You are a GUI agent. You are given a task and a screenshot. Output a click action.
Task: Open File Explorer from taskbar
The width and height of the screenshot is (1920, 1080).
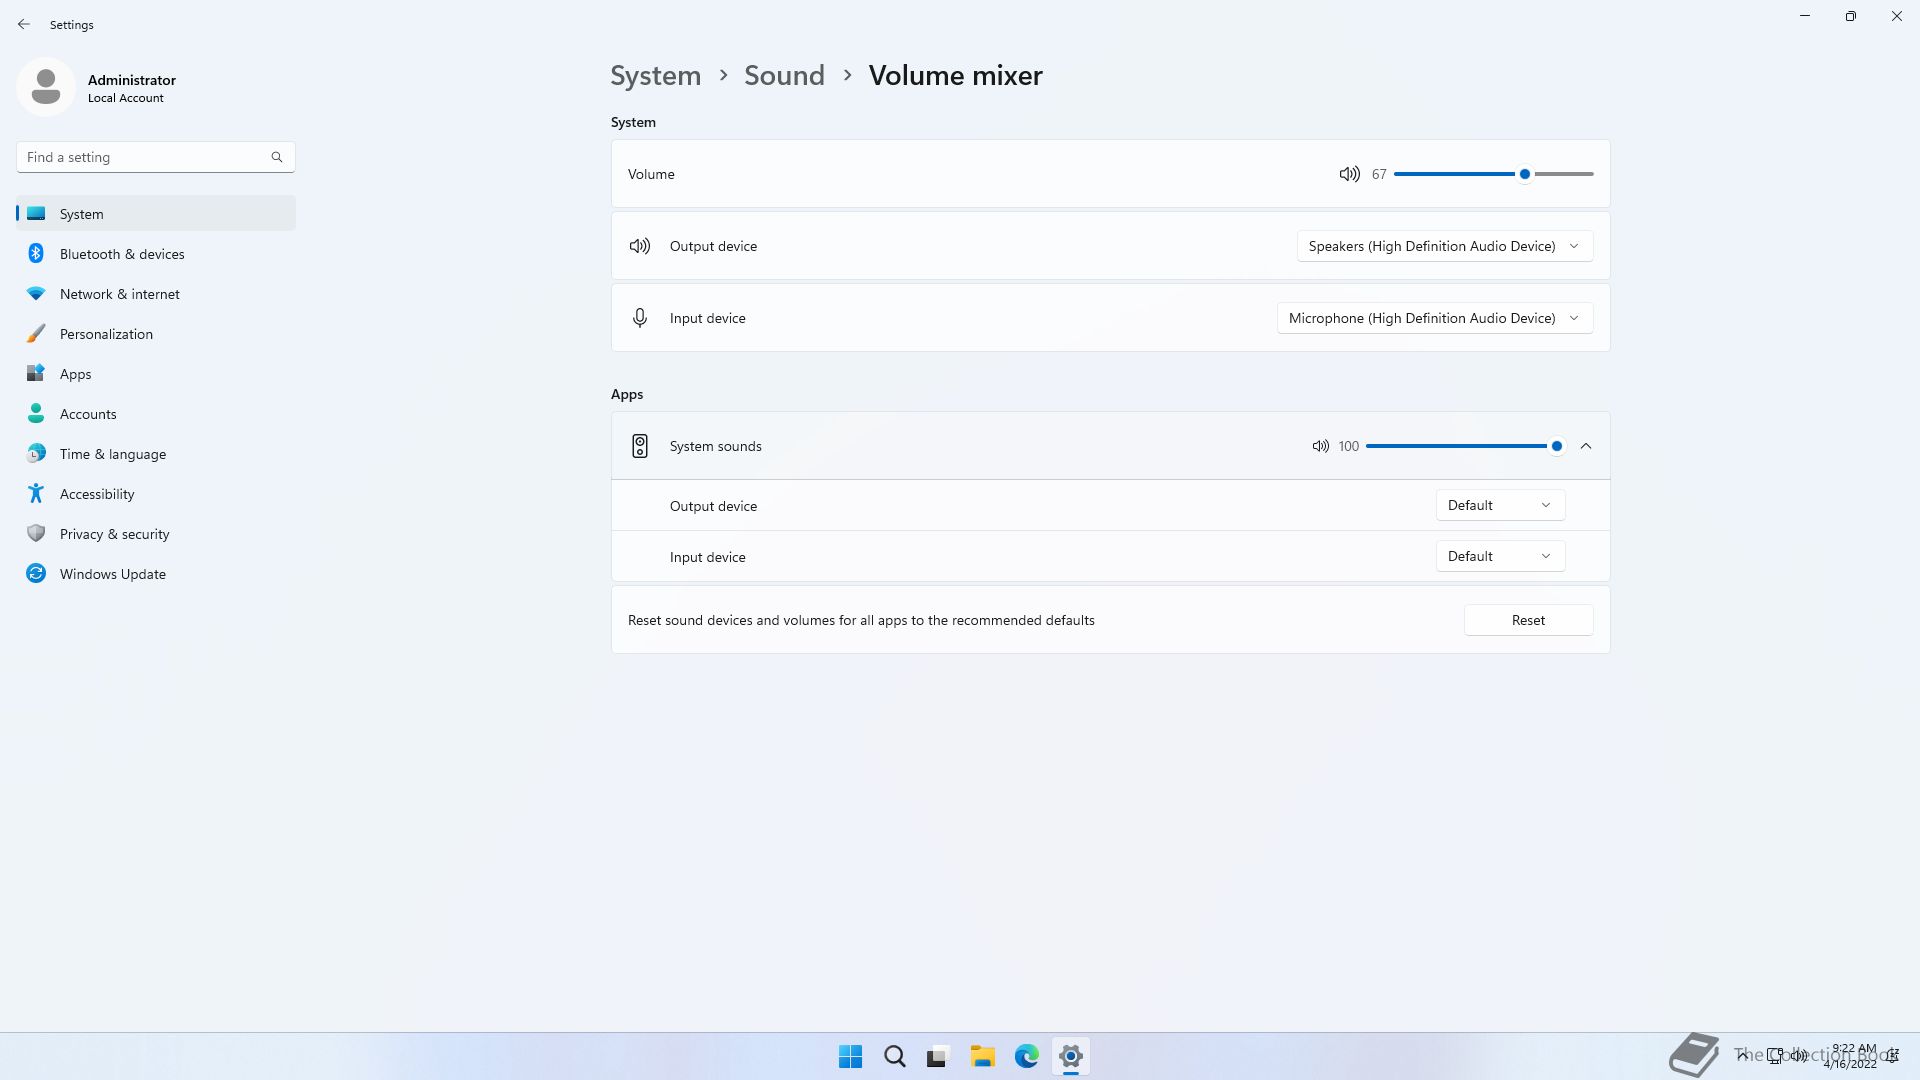982,1056
